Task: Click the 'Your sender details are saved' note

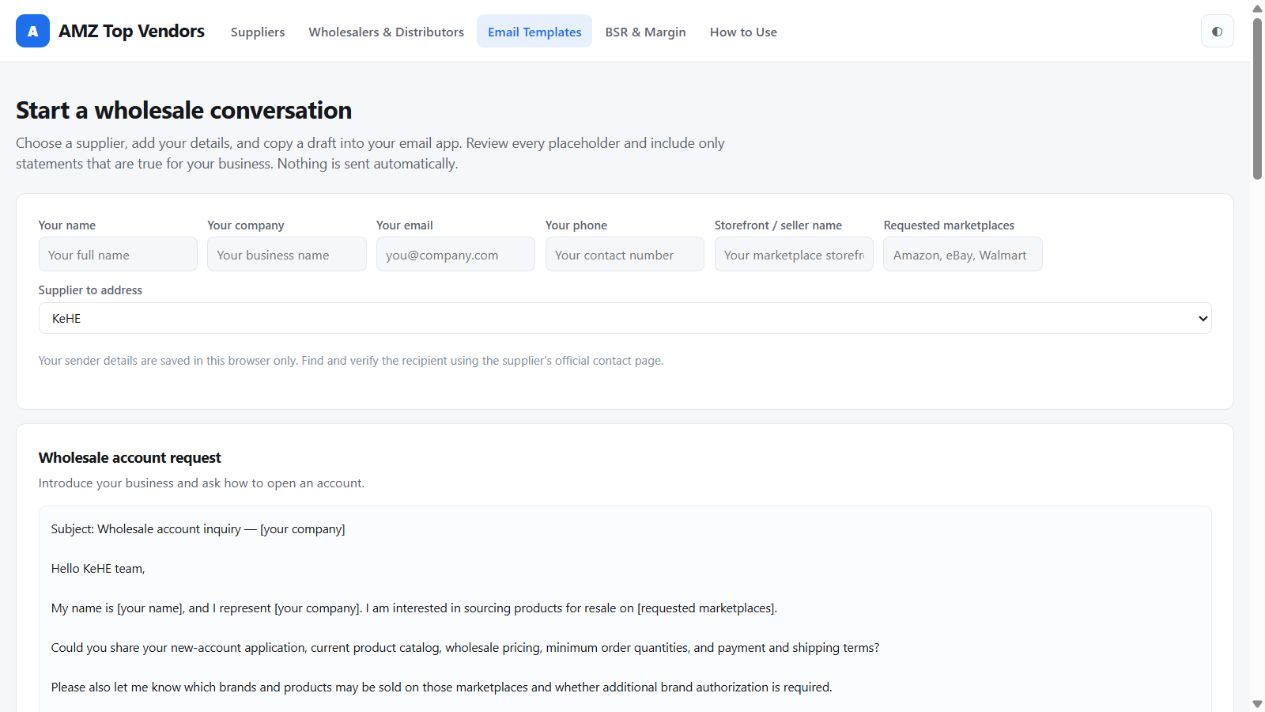Action: point(351,360)
